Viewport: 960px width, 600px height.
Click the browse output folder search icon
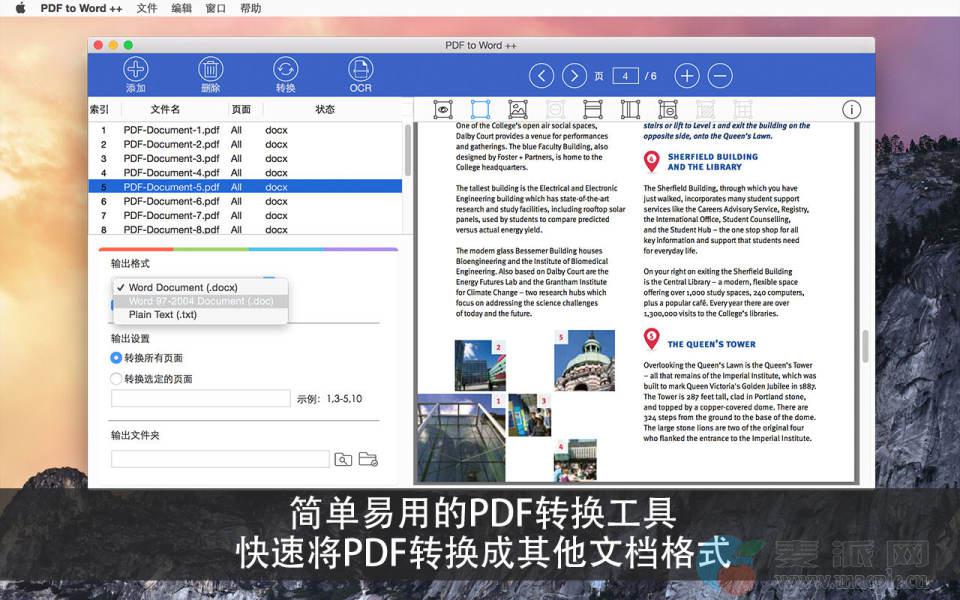click(x=343, y=459)
